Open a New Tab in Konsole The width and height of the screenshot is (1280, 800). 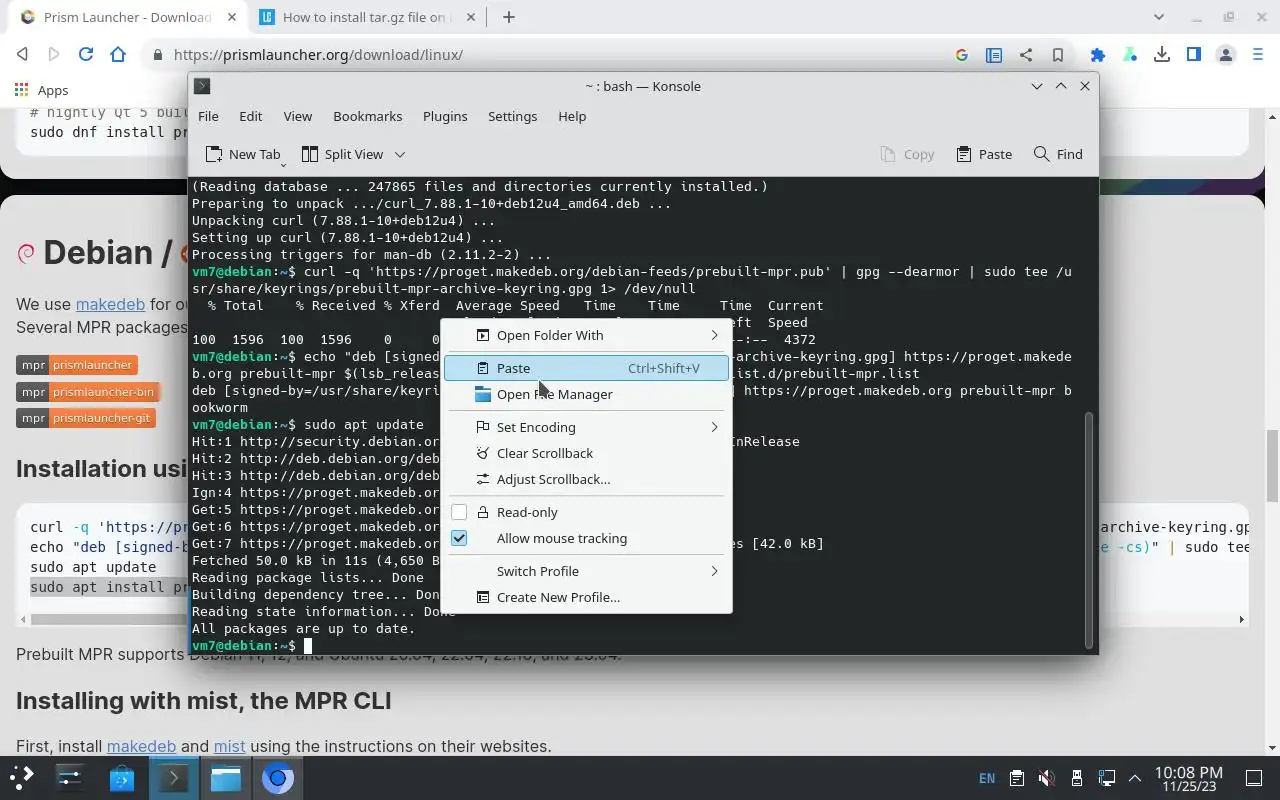(x=242, y=154)
